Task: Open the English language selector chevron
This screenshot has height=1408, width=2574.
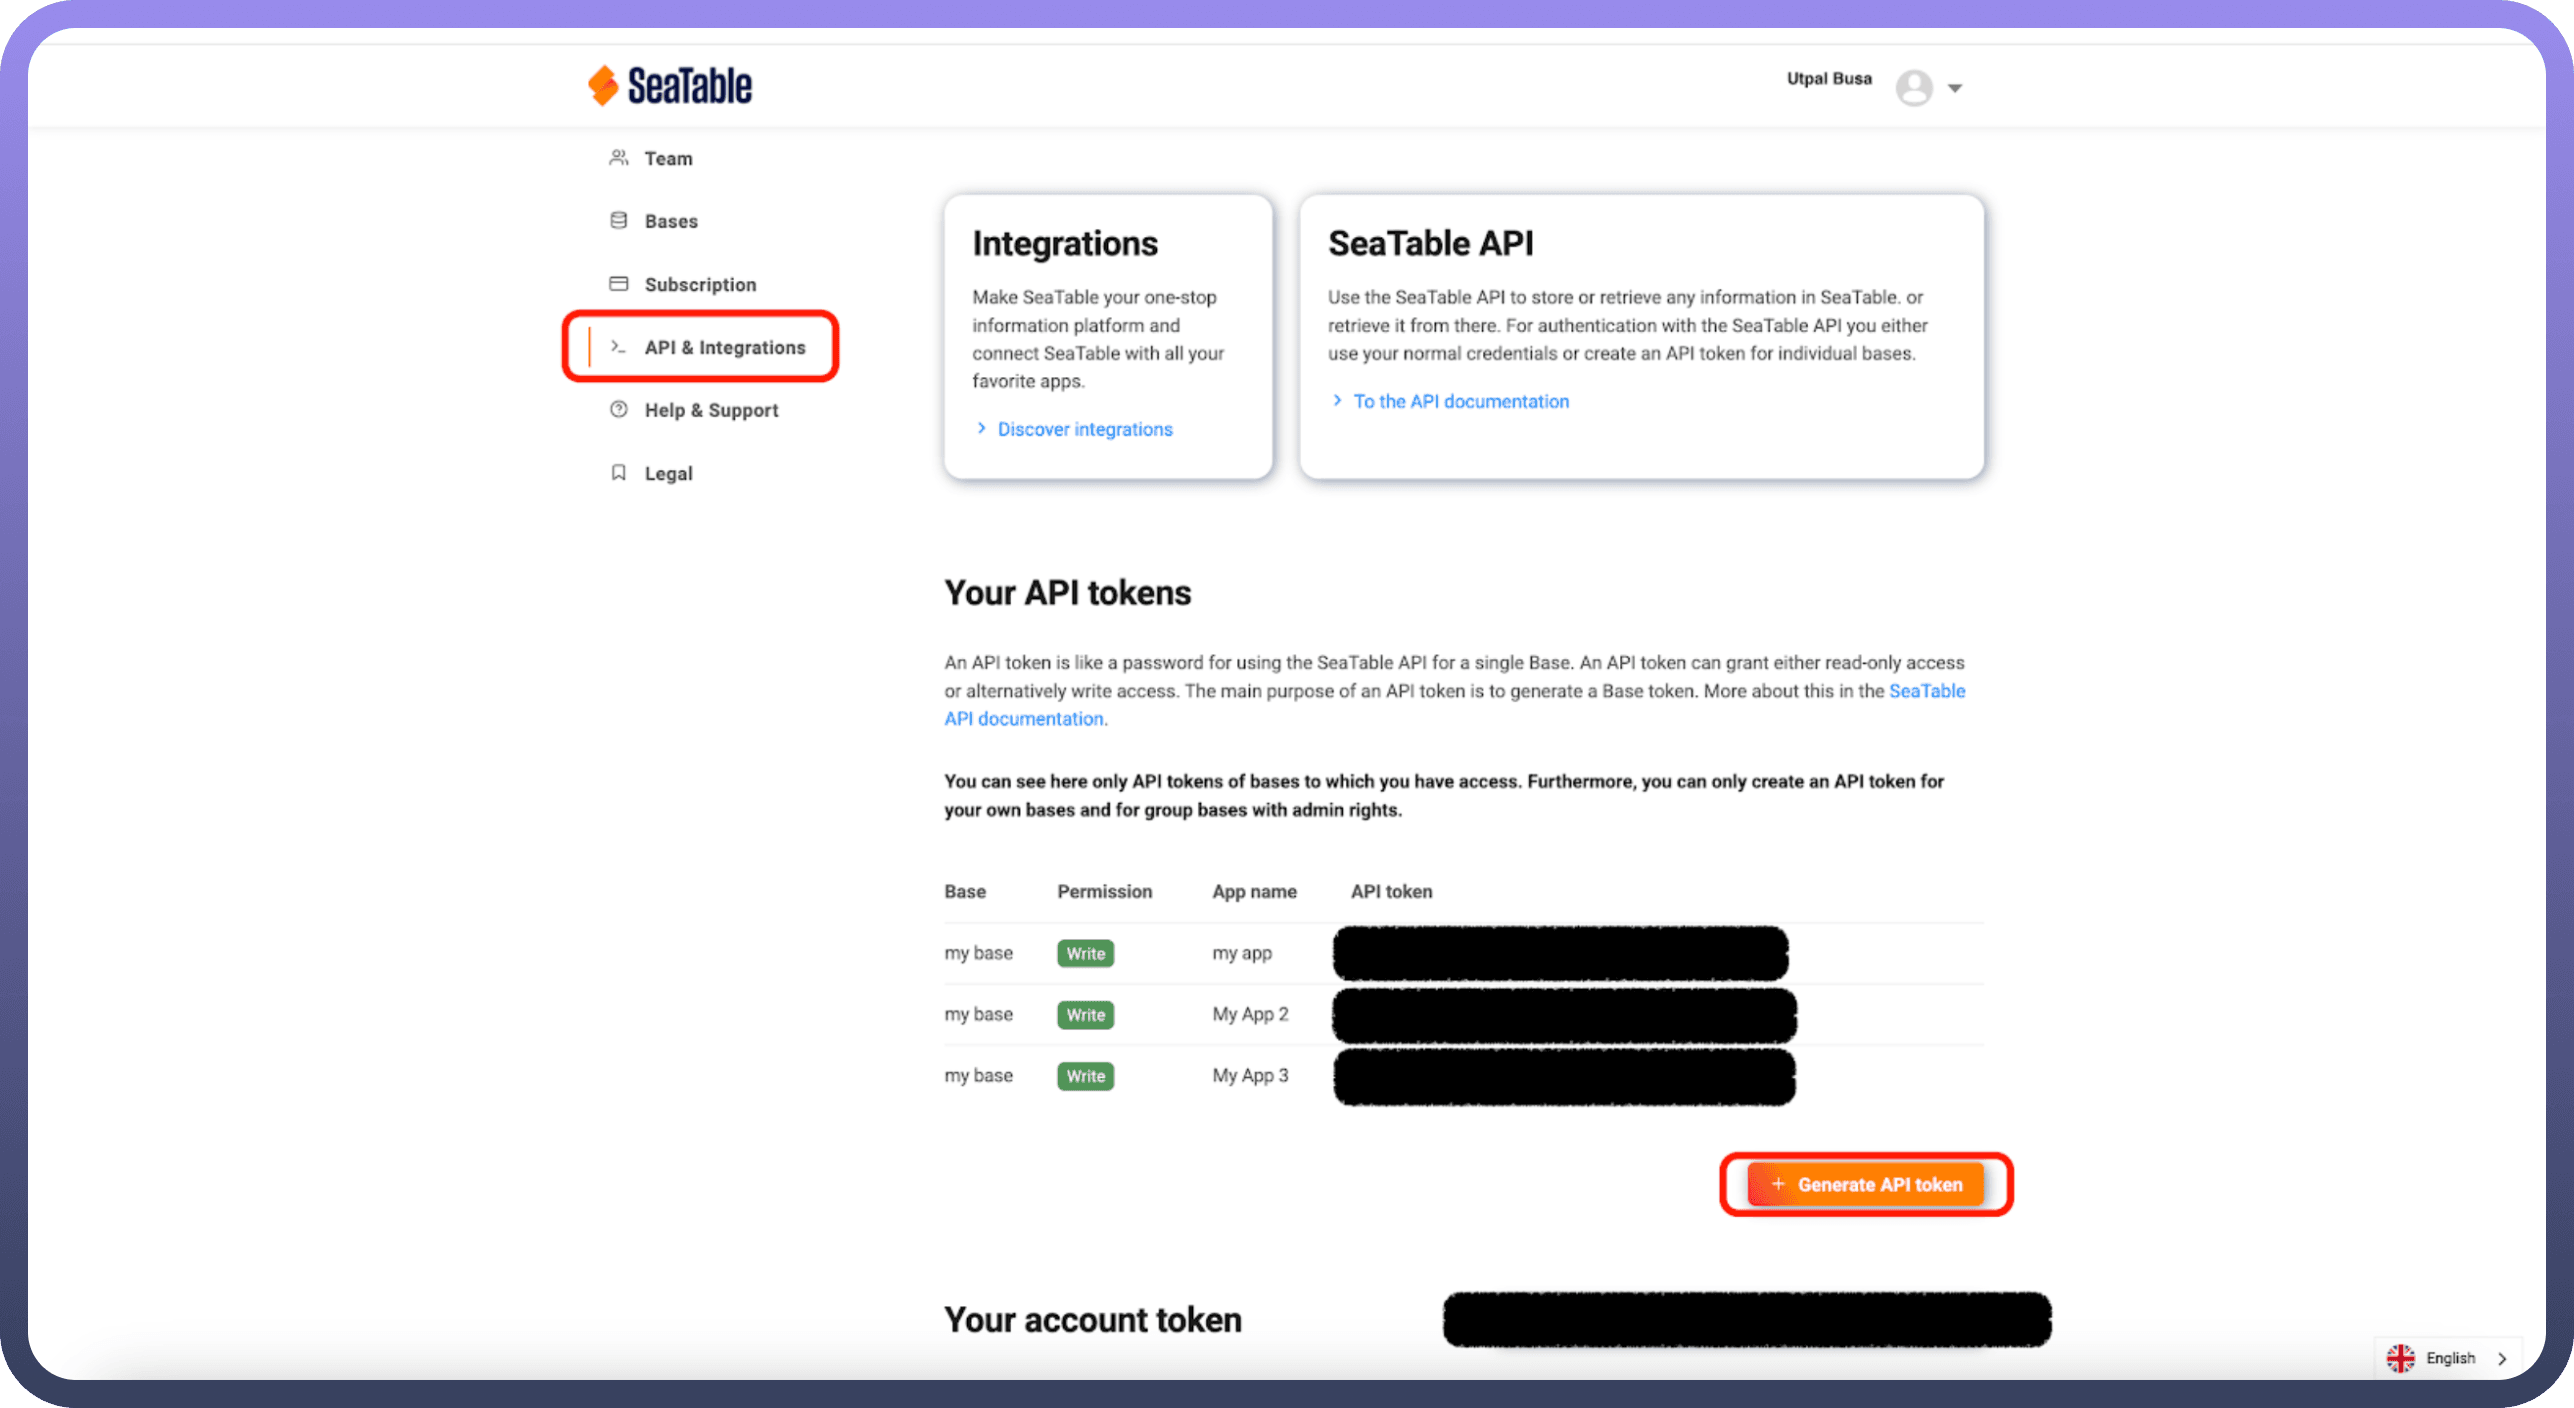Action: [x=2503, y=1358]
